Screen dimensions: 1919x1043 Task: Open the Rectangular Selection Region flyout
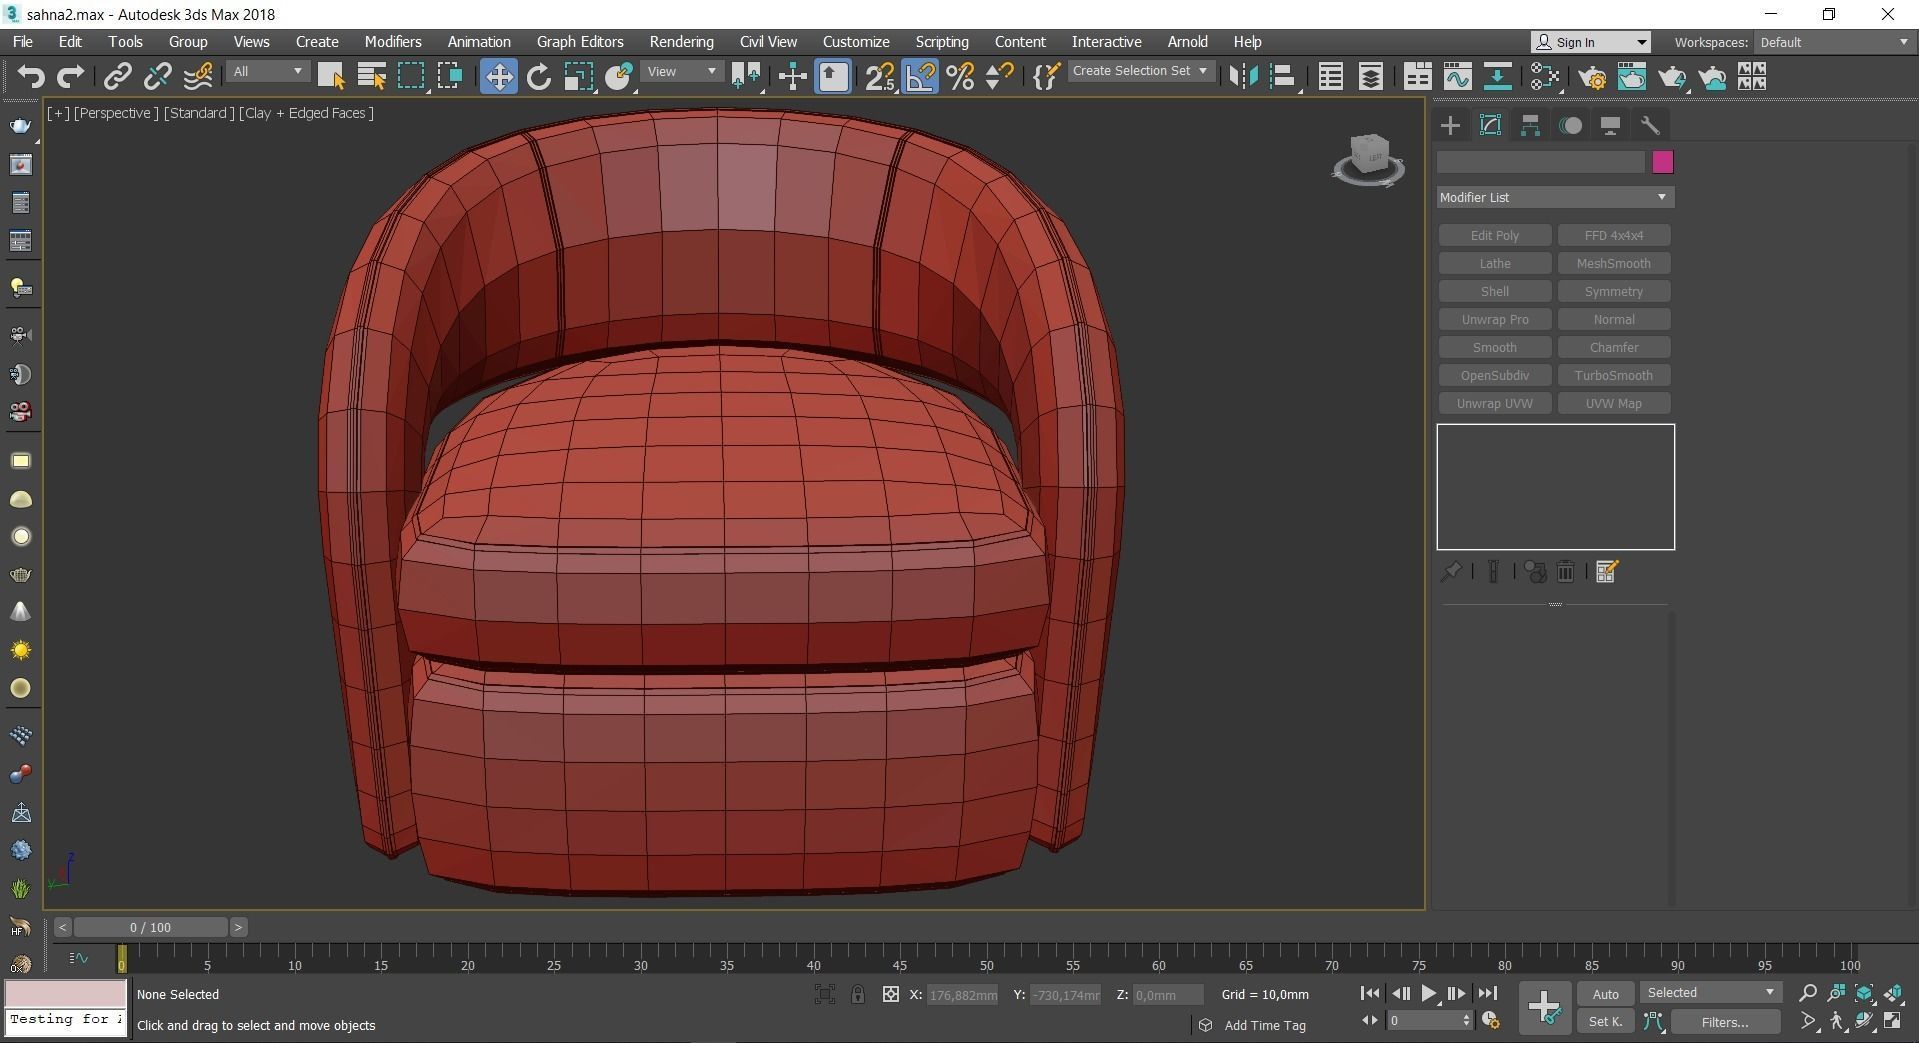pos(411,76)
